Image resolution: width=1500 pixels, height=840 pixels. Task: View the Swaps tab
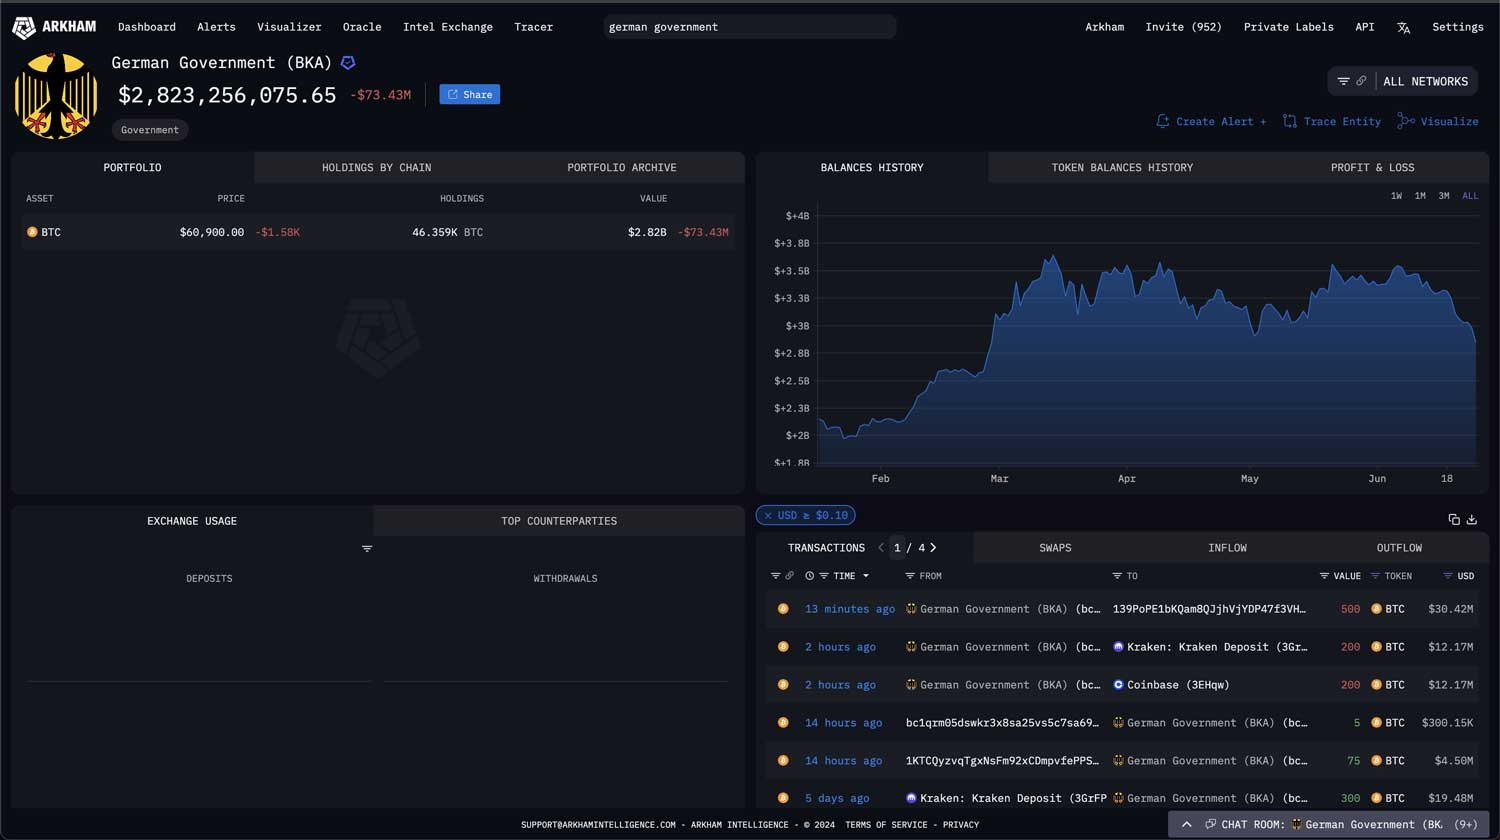(1055, 548)
